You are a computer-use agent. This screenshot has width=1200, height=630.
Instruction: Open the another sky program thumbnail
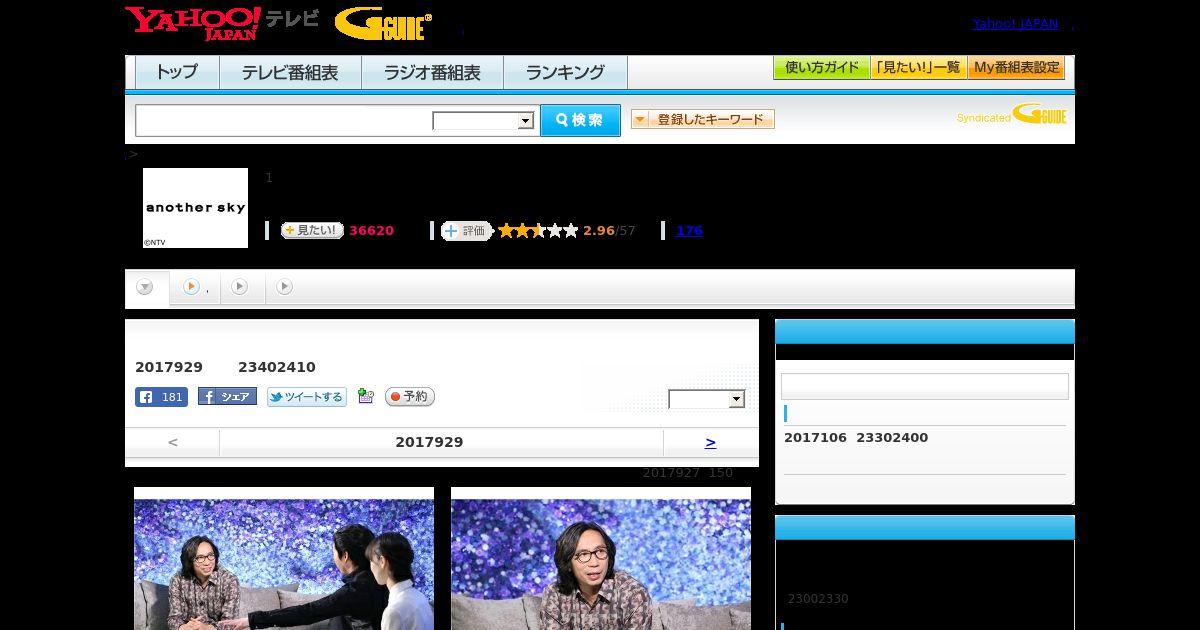(195, 208)
